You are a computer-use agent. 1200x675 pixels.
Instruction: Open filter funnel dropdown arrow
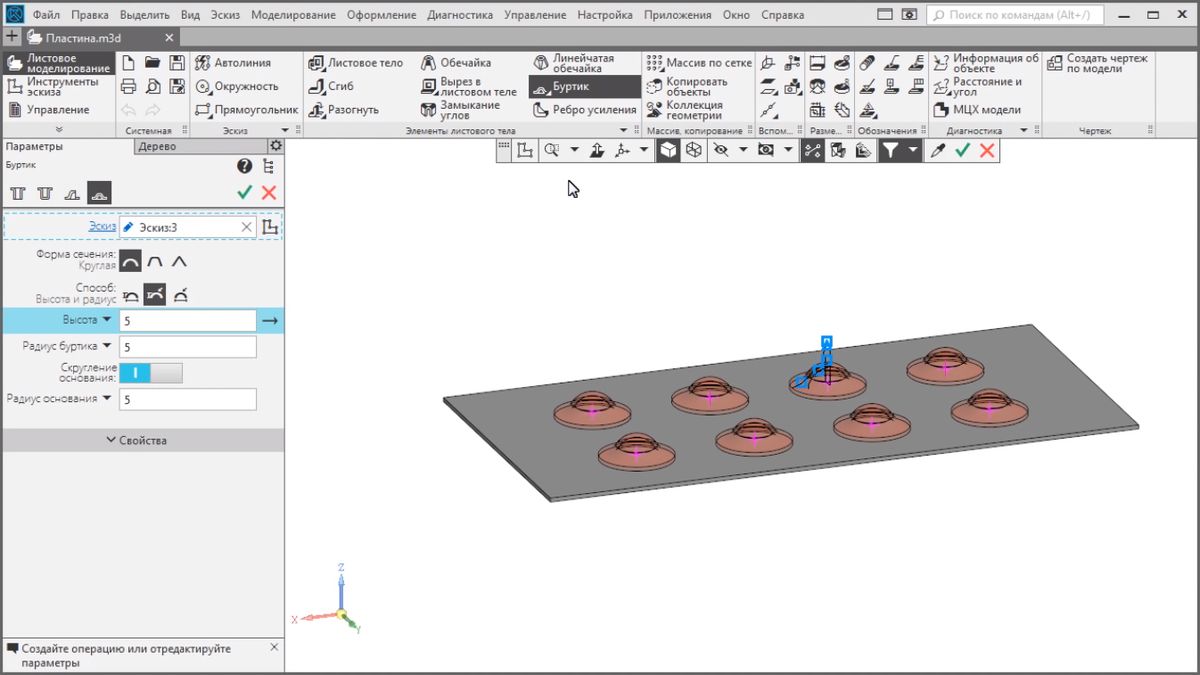[913, 150]
